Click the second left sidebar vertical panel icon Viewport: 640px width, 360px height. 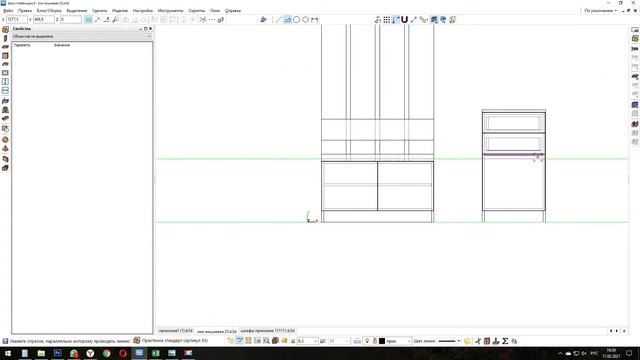[5, 38]
